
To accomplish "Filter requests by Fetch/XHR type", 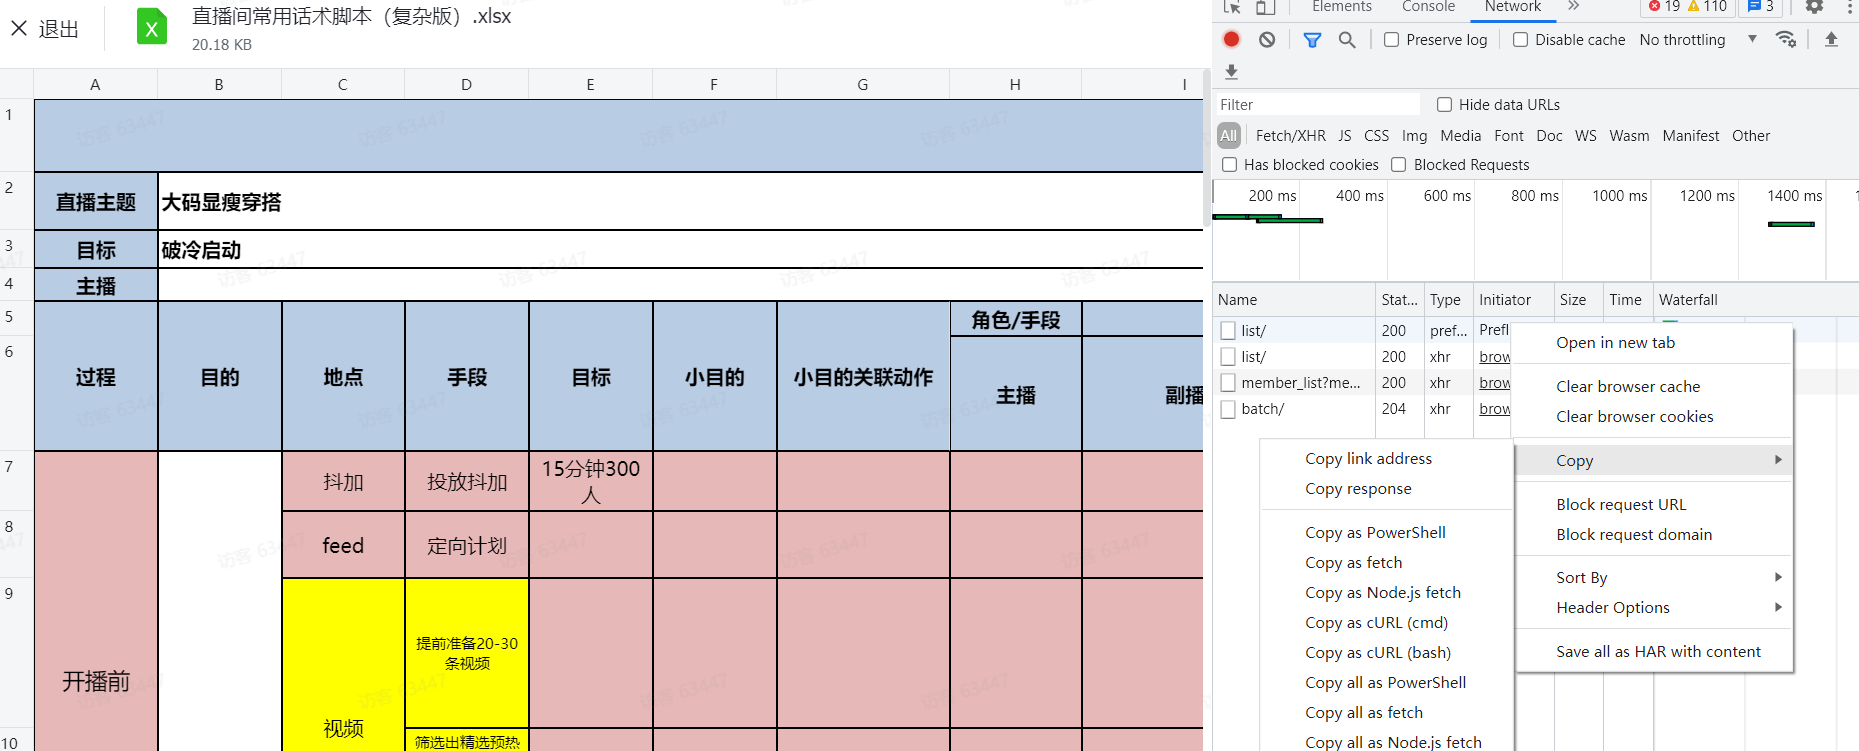I will (x=1290, y=136).
